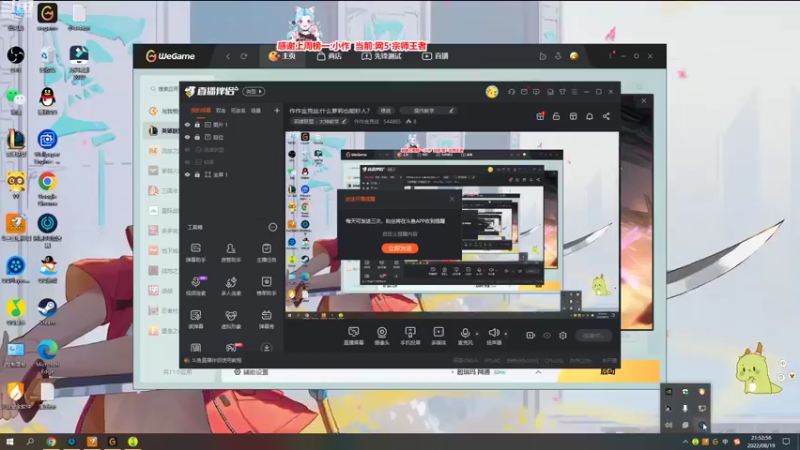Click the grey live button in the bottom-right of the bar
This screenshot has width=800, height=450.
[593, 335]
